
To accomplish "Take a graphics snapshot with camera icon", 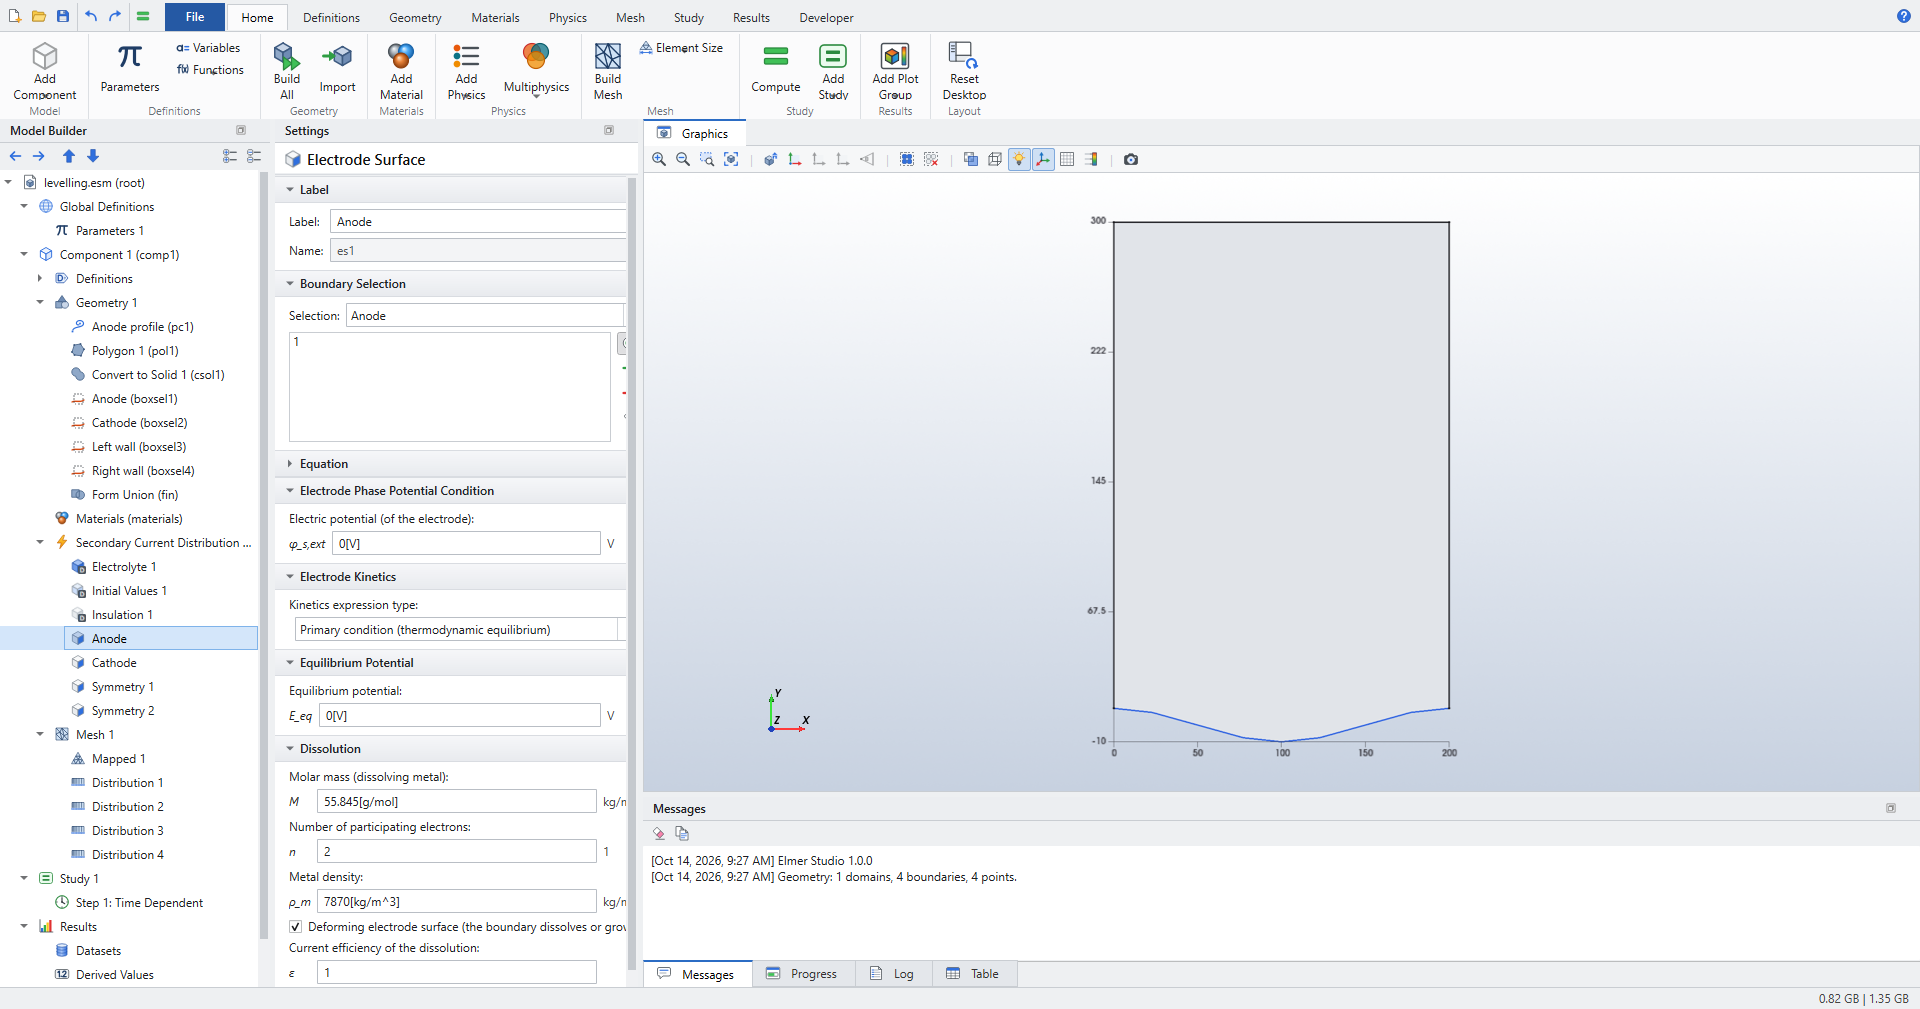I will coord(1131,159).
